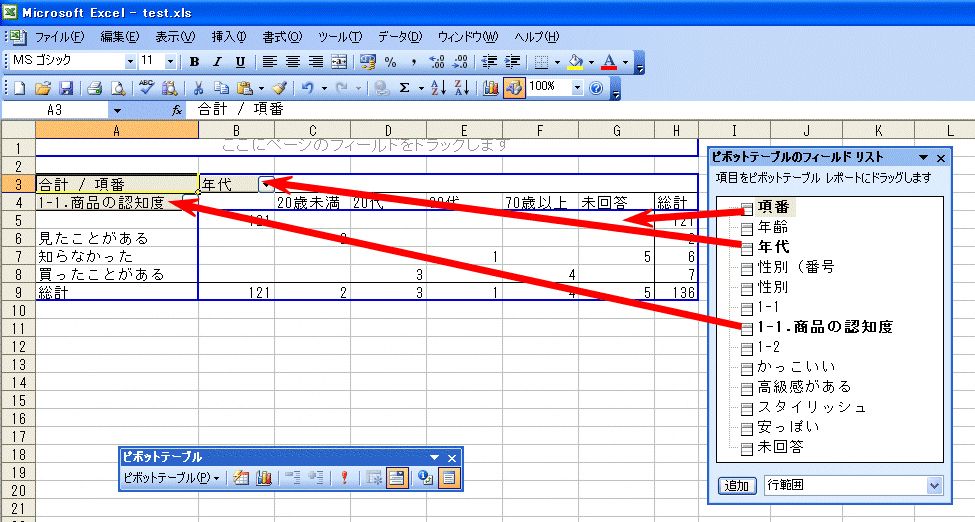Click the Refresh Data exclamation icon
Viewport: 975px width, 522px height.
(x=344, y=478)
